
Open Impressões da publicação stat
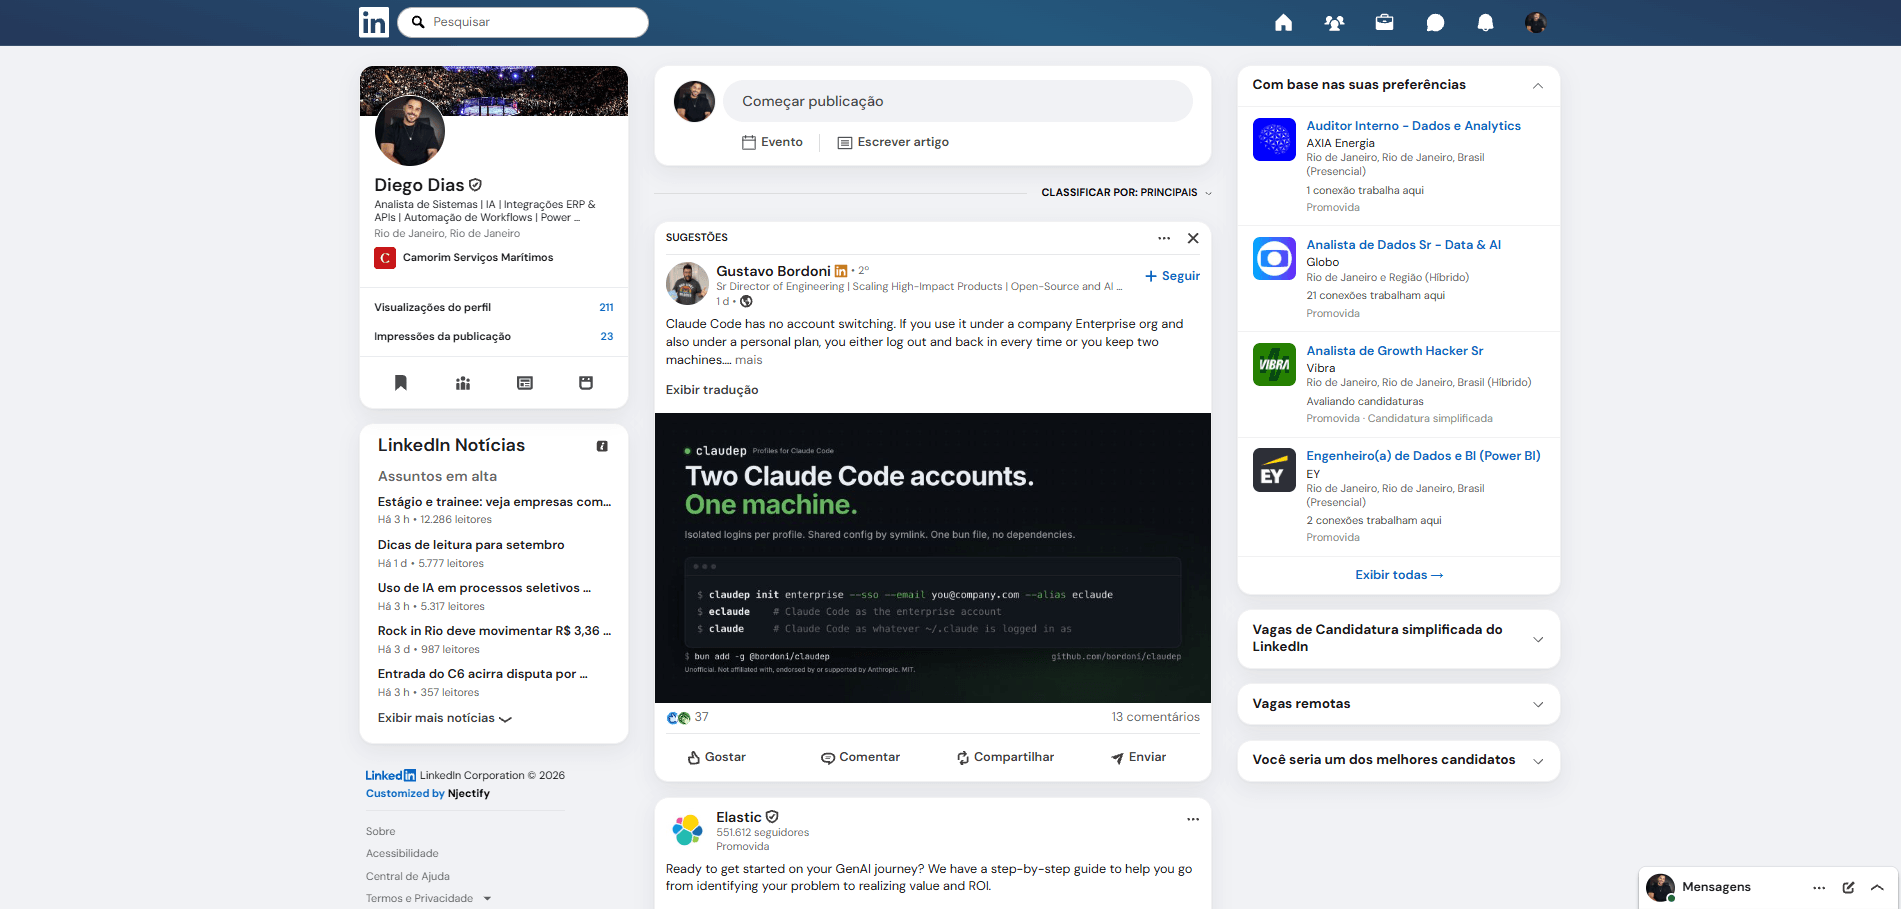click(494, 336)
